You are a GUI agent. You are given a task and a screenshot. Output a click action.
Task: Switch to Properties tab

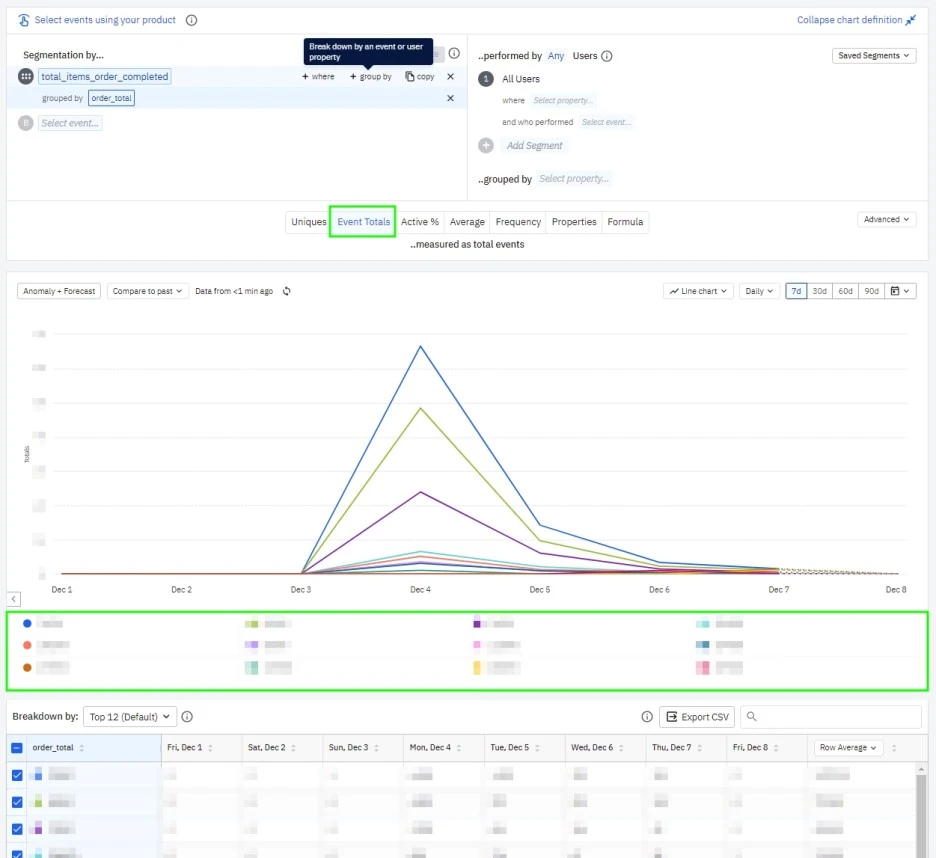click(x=574, y=222)
